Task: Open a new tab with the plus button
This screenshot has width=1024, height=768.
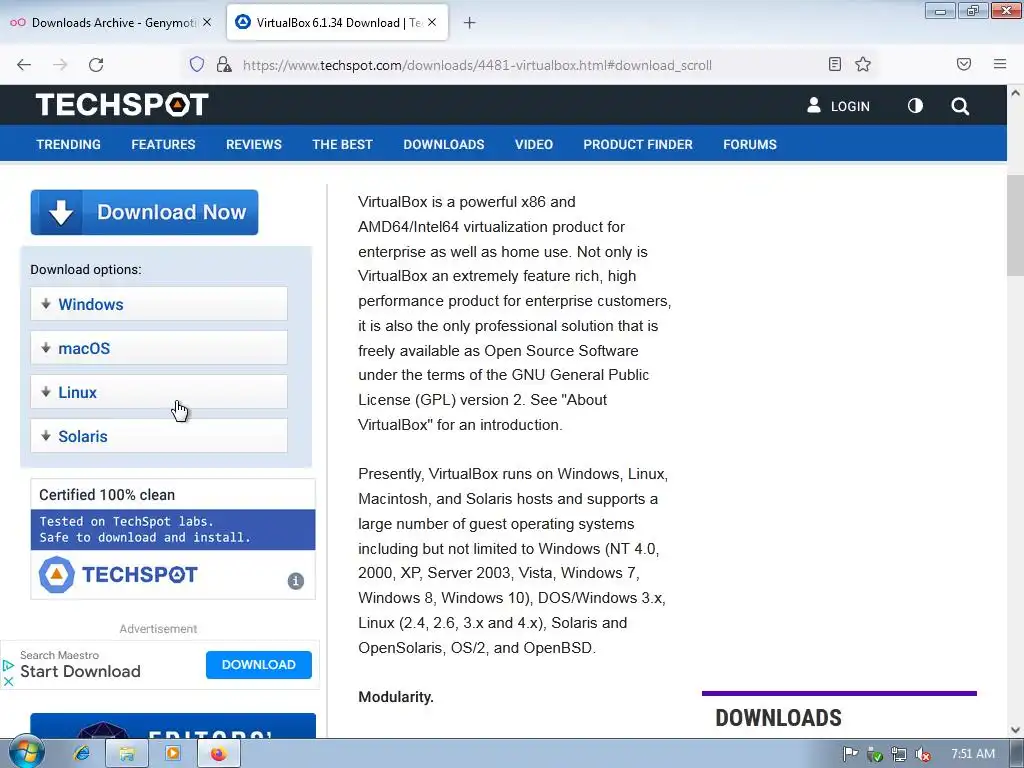Action: 470,23
